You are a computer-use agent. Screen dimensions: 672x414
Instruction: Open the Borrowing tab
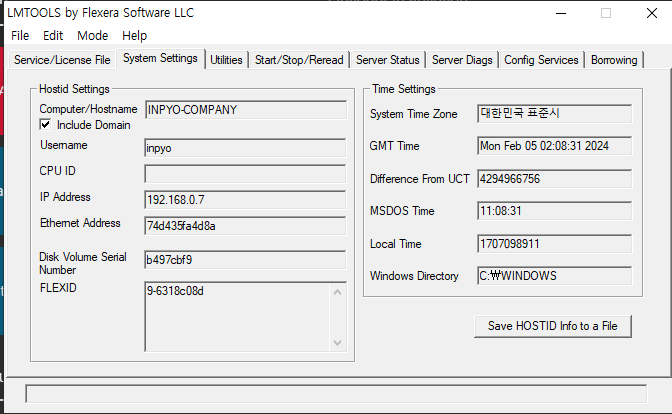(614, 60)
